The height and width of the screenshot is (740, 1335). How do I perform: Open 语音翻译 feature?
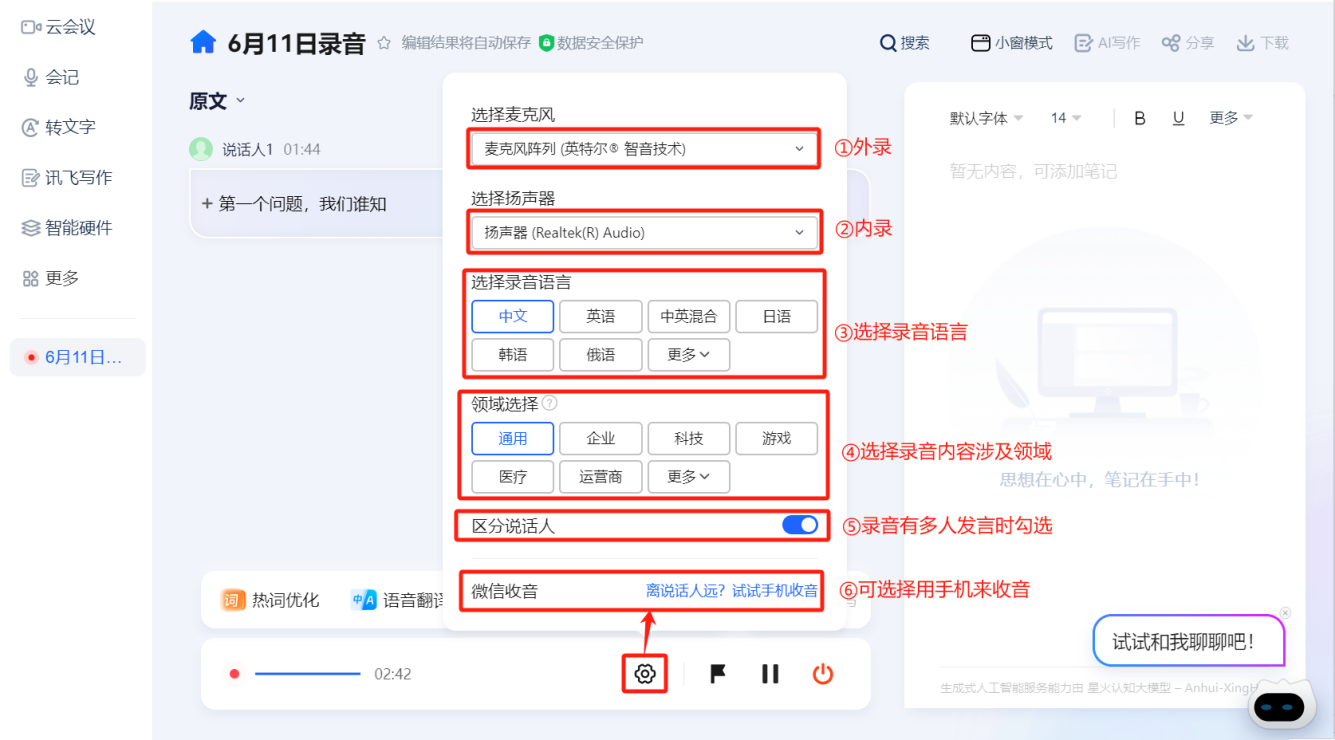tap(399, 600)
